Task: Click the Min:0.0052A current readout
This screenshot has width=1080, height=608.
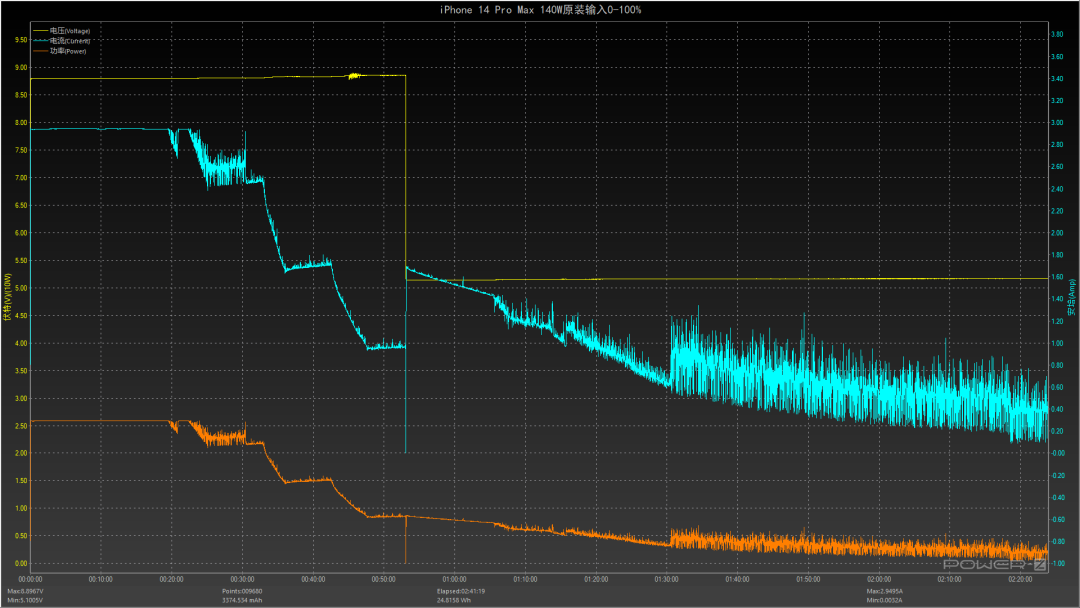Action: [x=884, y=600]
